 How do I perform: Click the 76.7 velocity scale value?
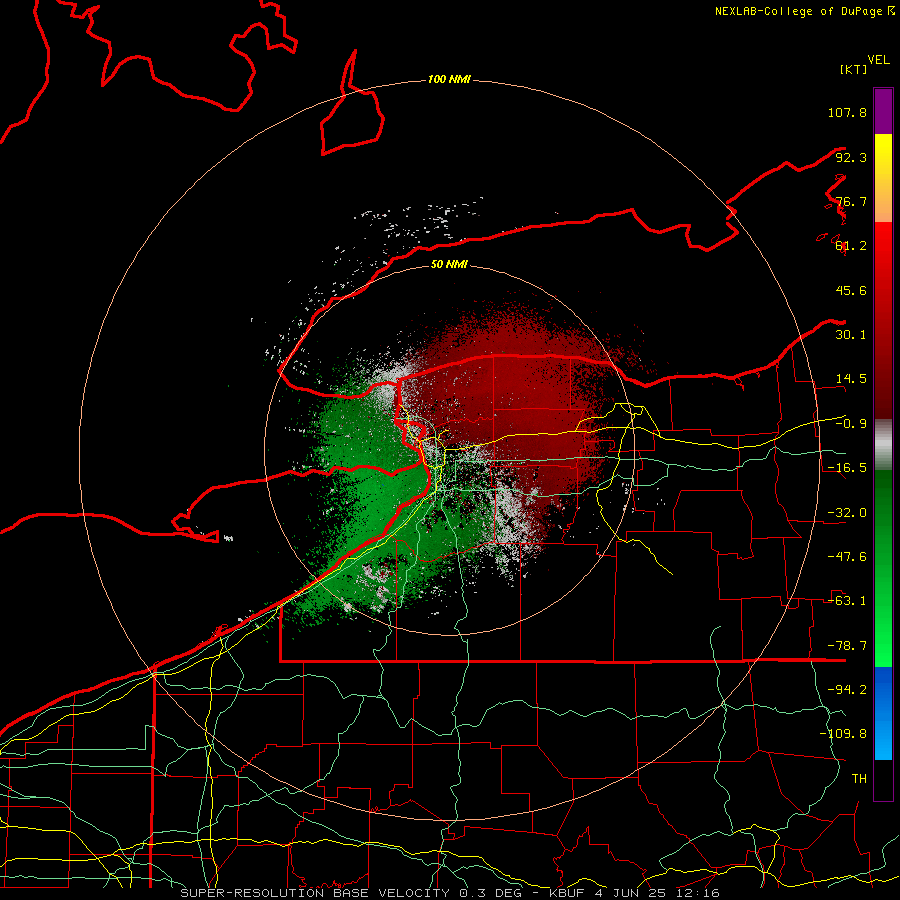pos(851,201)
